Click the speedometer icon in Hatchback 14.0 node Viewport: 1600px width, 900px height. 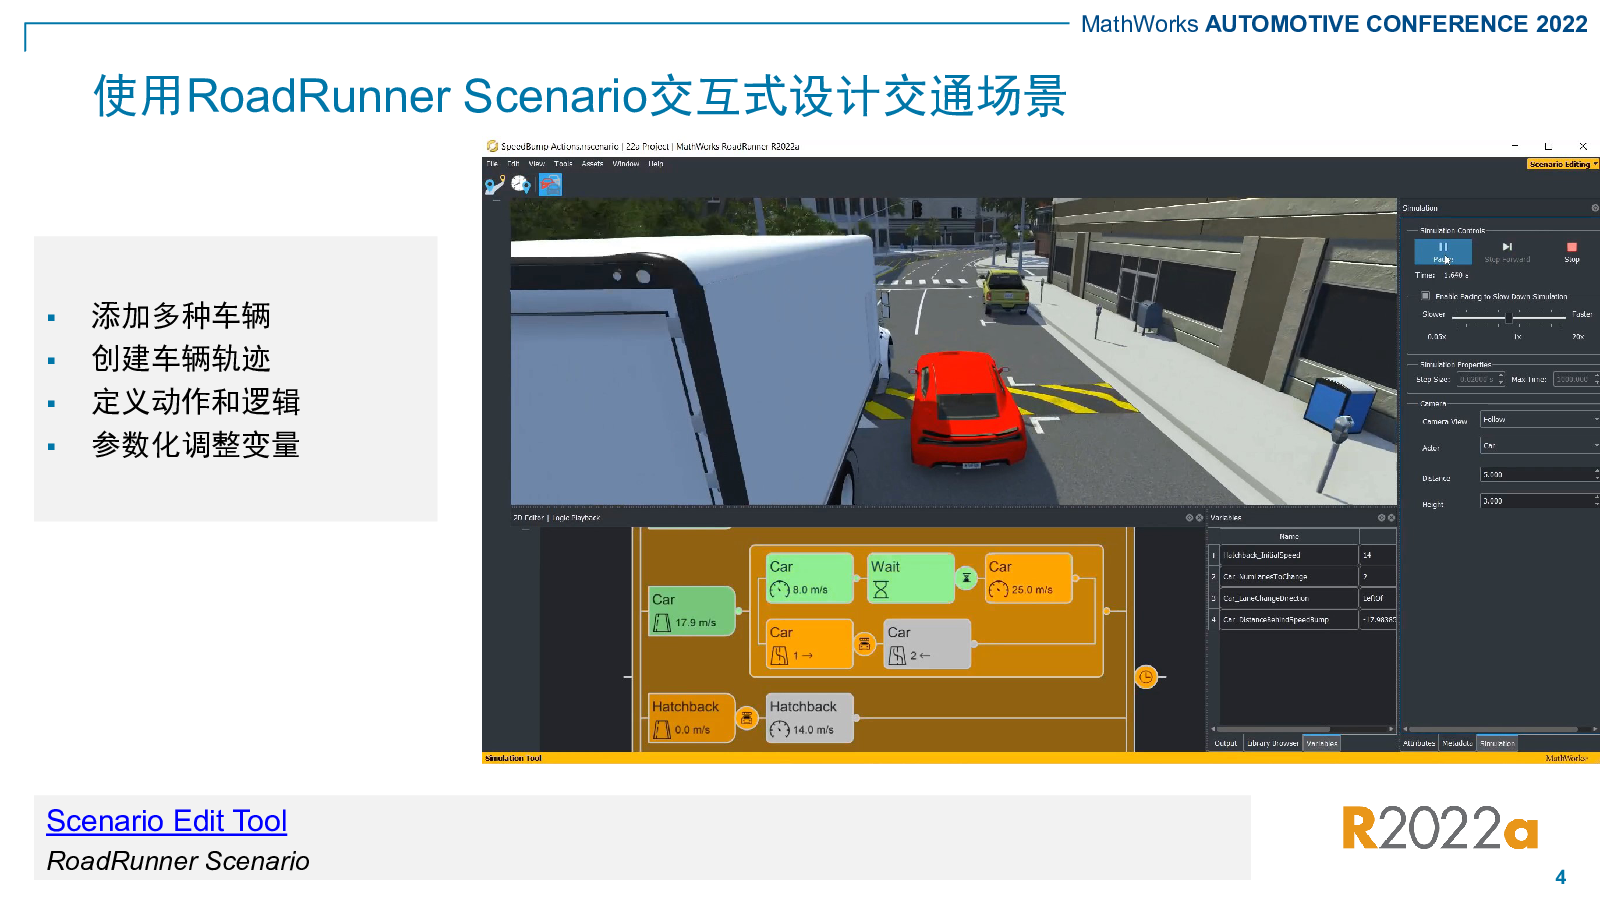(x=780, y=730)
